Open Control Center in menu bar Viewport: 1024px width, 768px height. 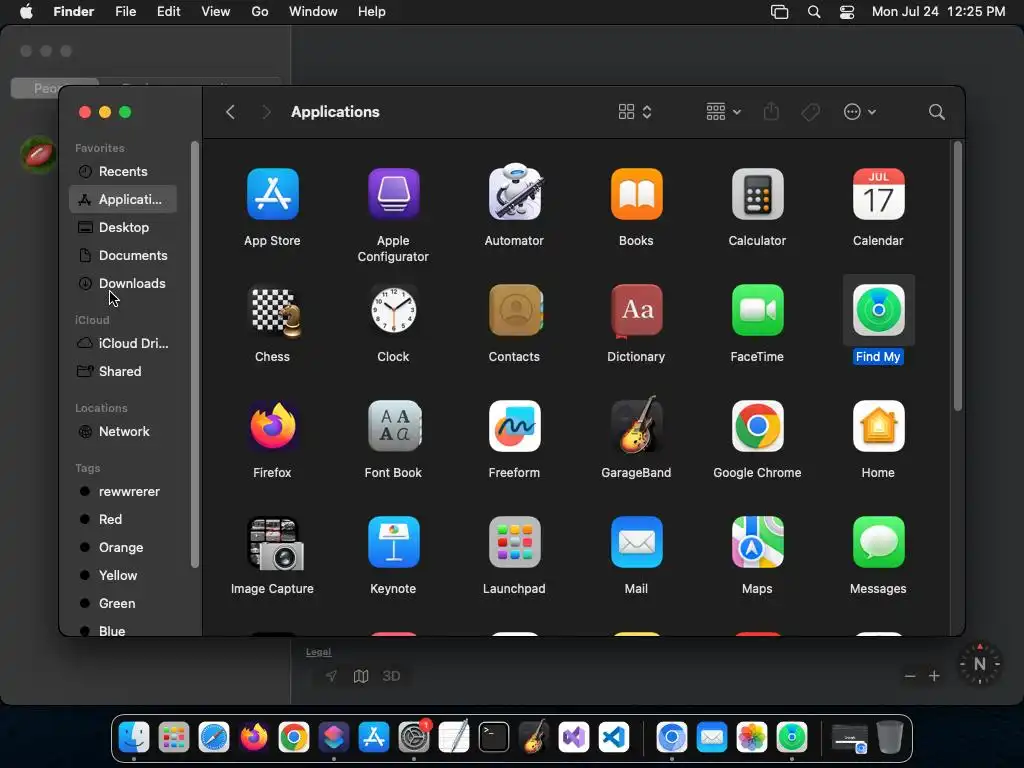click(x=847, y=12)
